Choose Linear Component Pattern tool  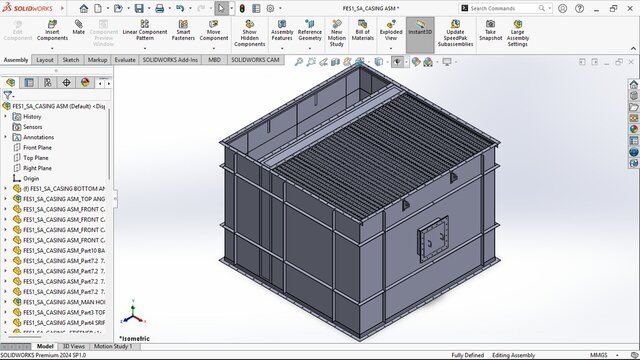144,31
